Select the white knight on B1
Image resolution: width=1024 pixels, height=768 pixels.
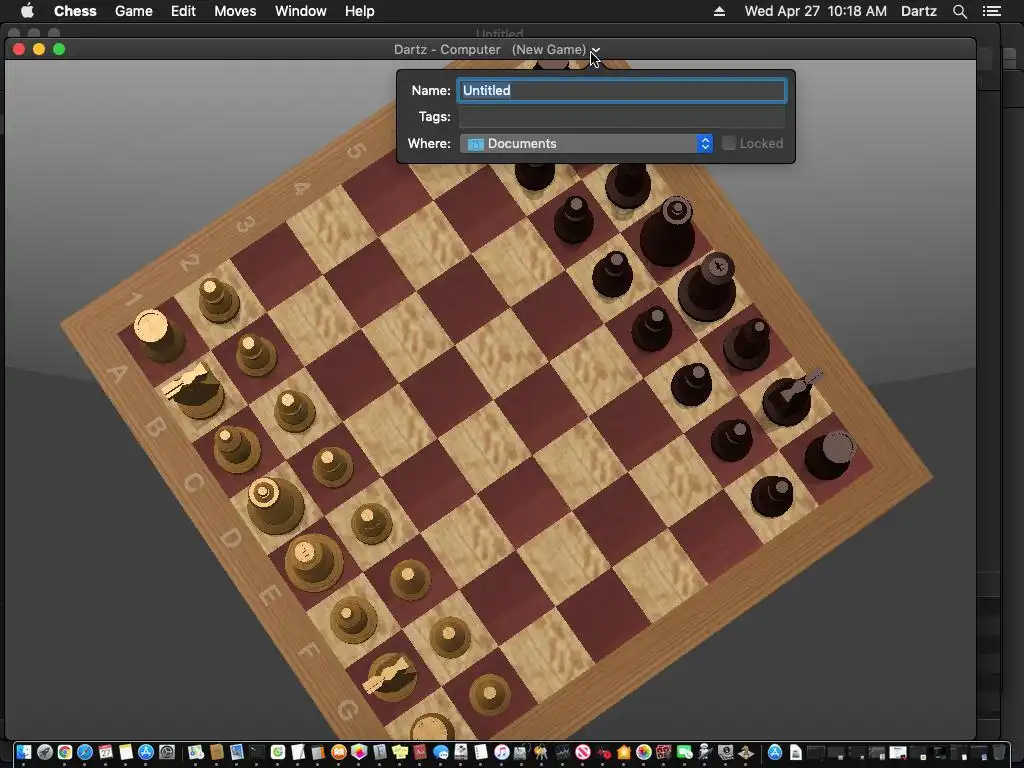195,391
